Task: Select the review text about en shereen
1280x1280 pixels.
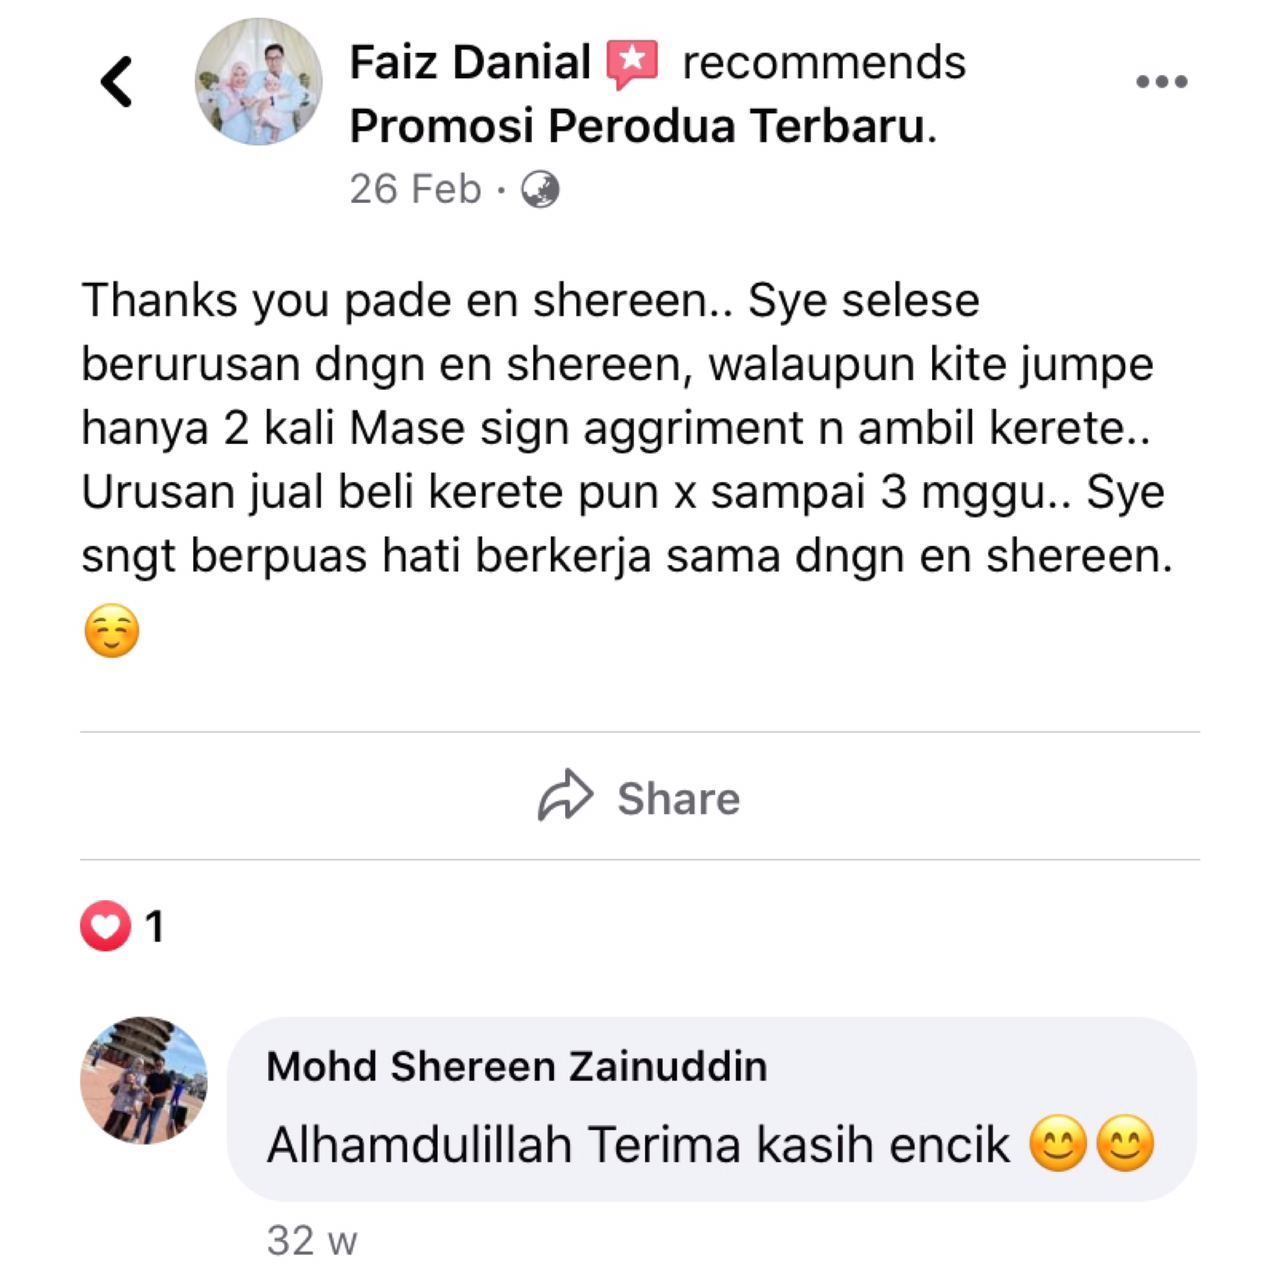Action: click(626, 428)
